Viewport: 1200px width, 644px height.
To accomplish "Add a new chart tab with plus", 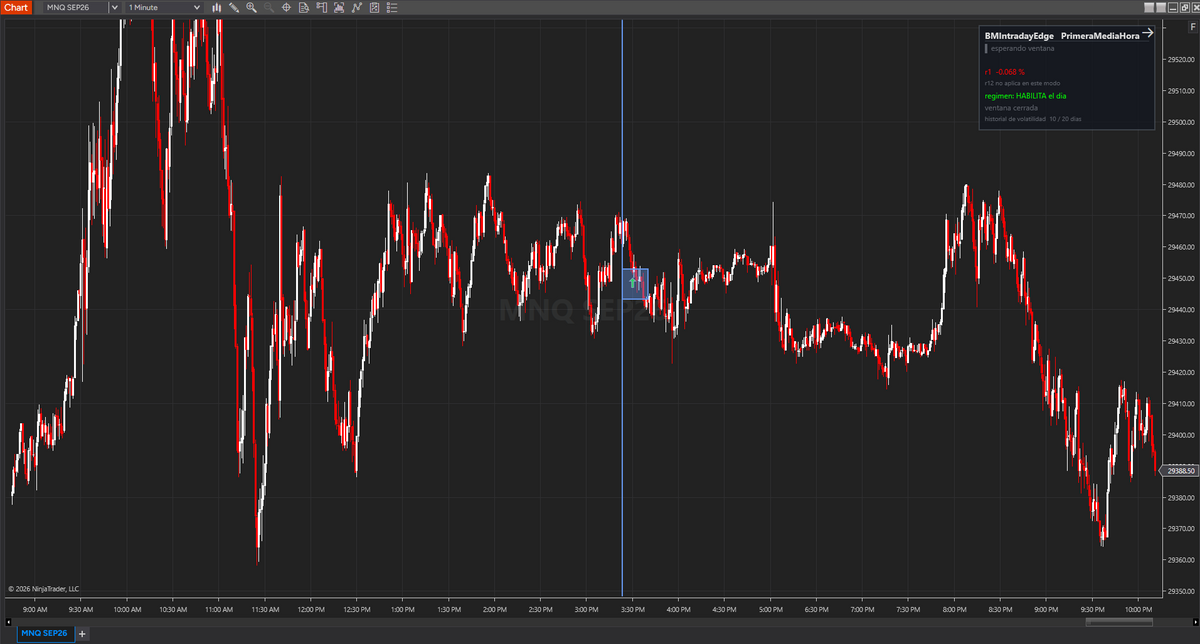I will [x=82, y=633].
